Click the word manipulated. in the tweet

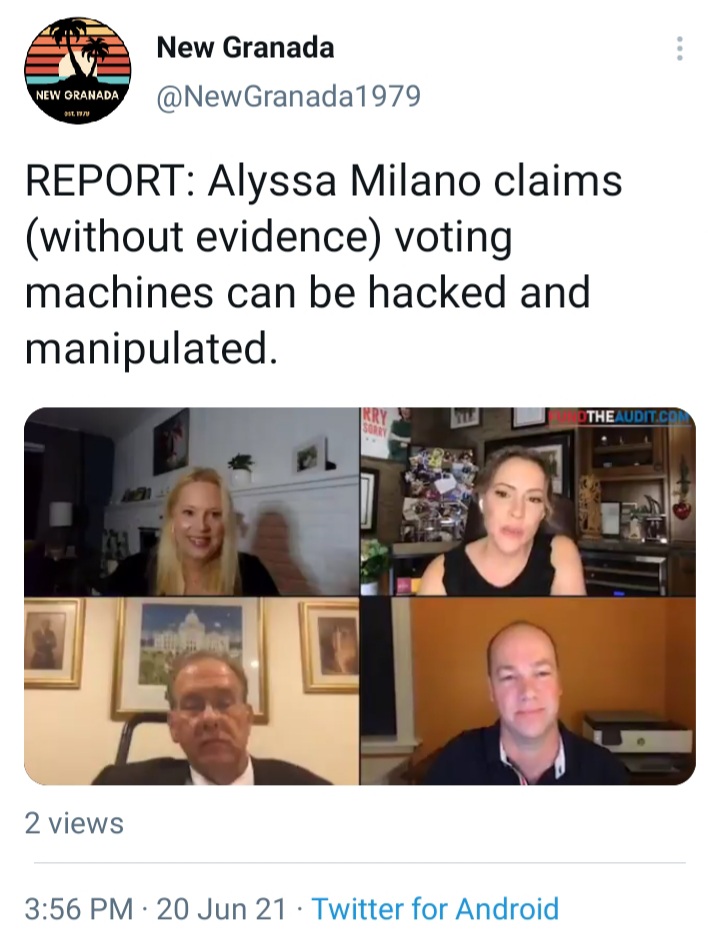(x=152, y=350)
